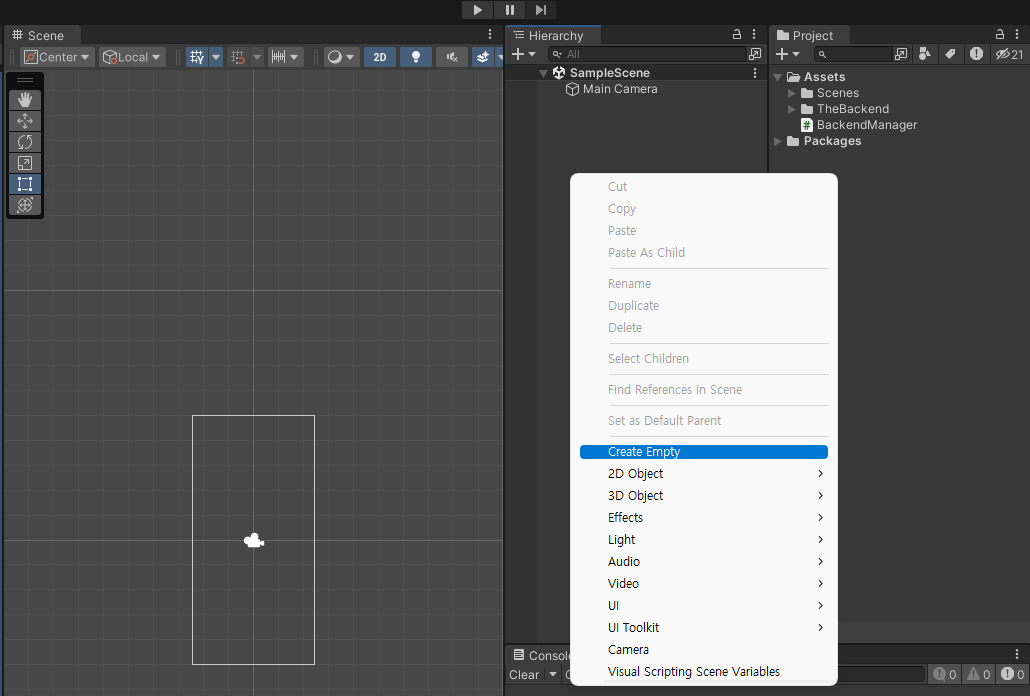1030x696 pixels.
Task: Choose Camera from the context menu
Action: point(704,649)
